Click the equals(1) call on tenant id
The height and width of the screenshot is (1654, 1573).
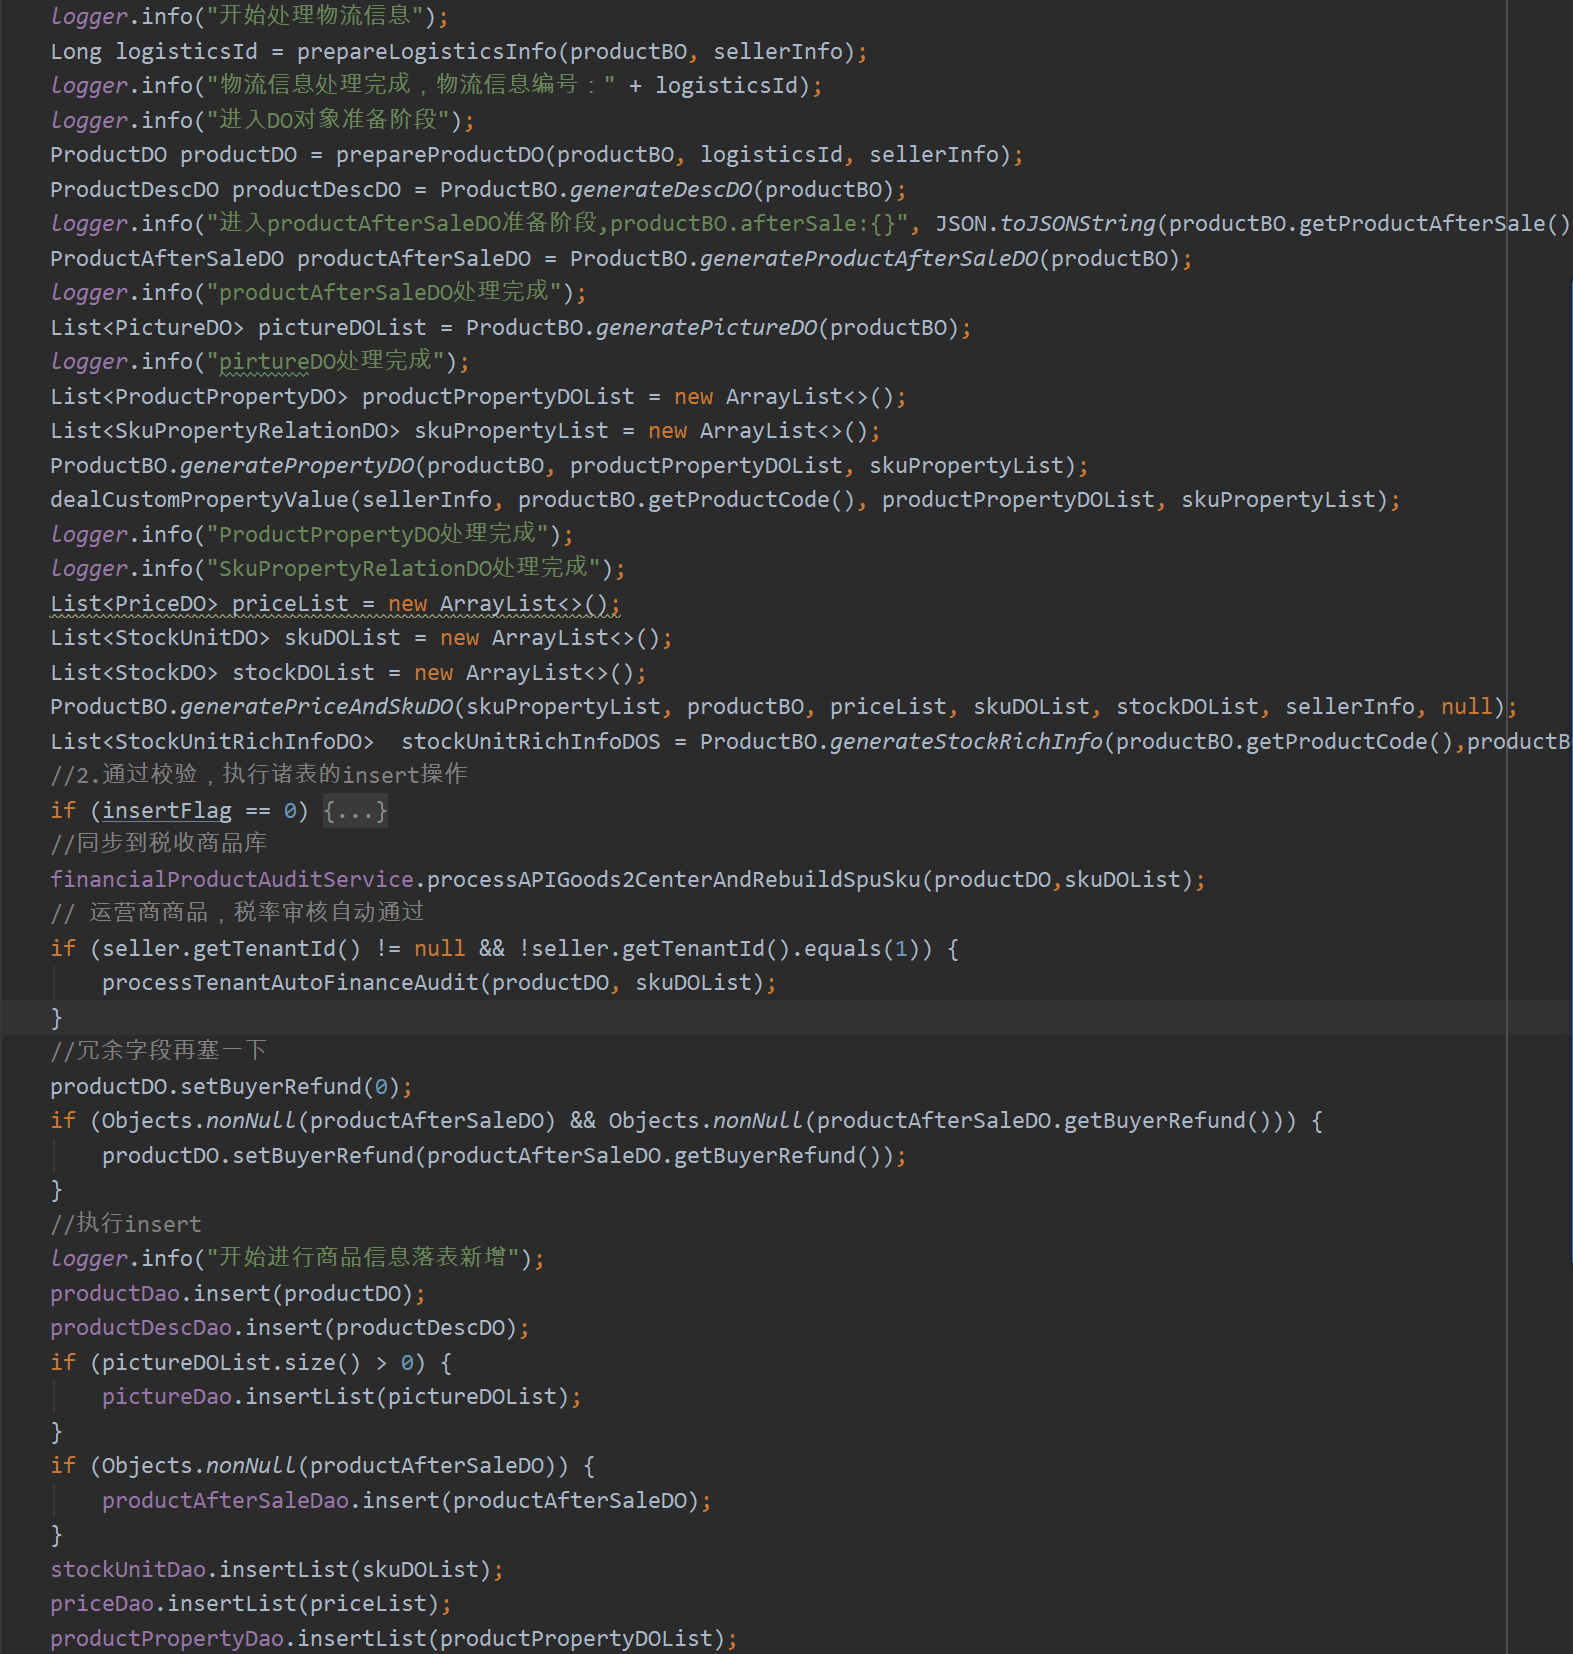pos(861,949)
